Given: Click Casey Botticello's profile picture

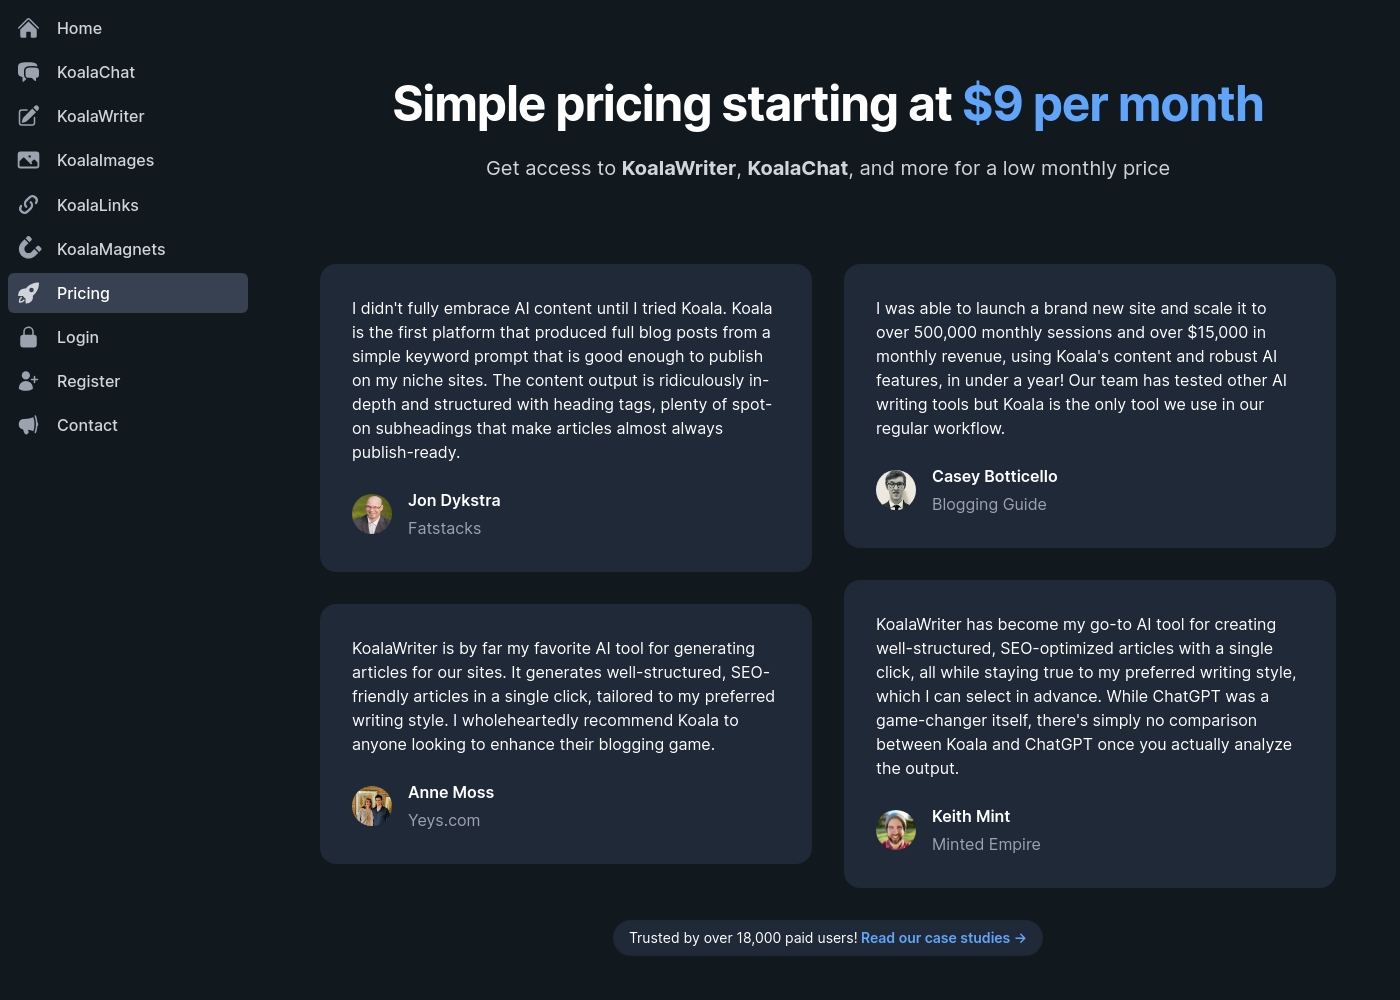Looking at the screenshot, I should [x=896, y=490].
